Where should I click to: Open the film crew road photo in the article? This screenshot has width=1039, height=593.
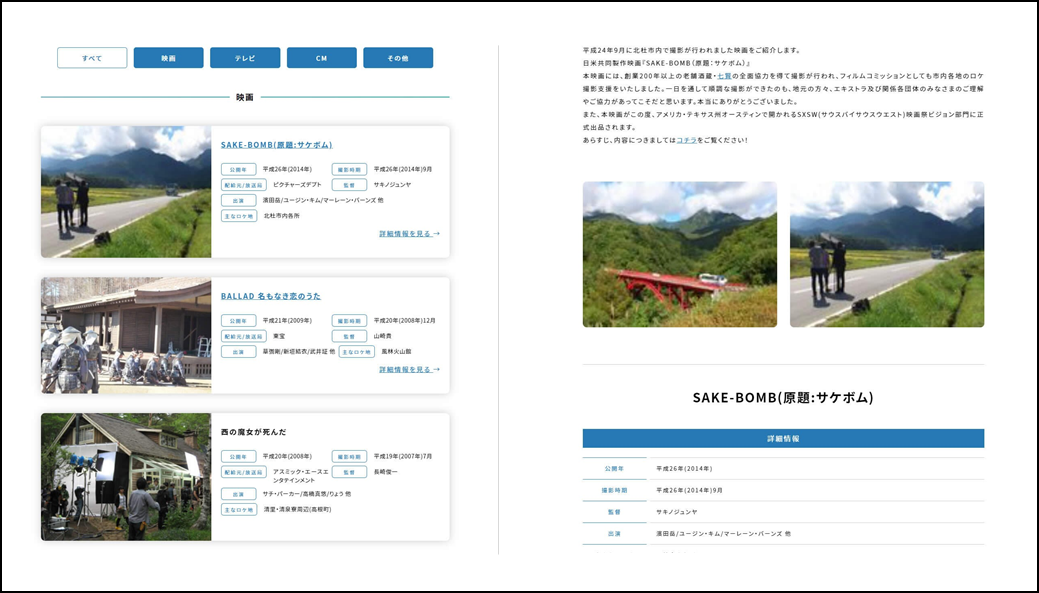(887, 254)
